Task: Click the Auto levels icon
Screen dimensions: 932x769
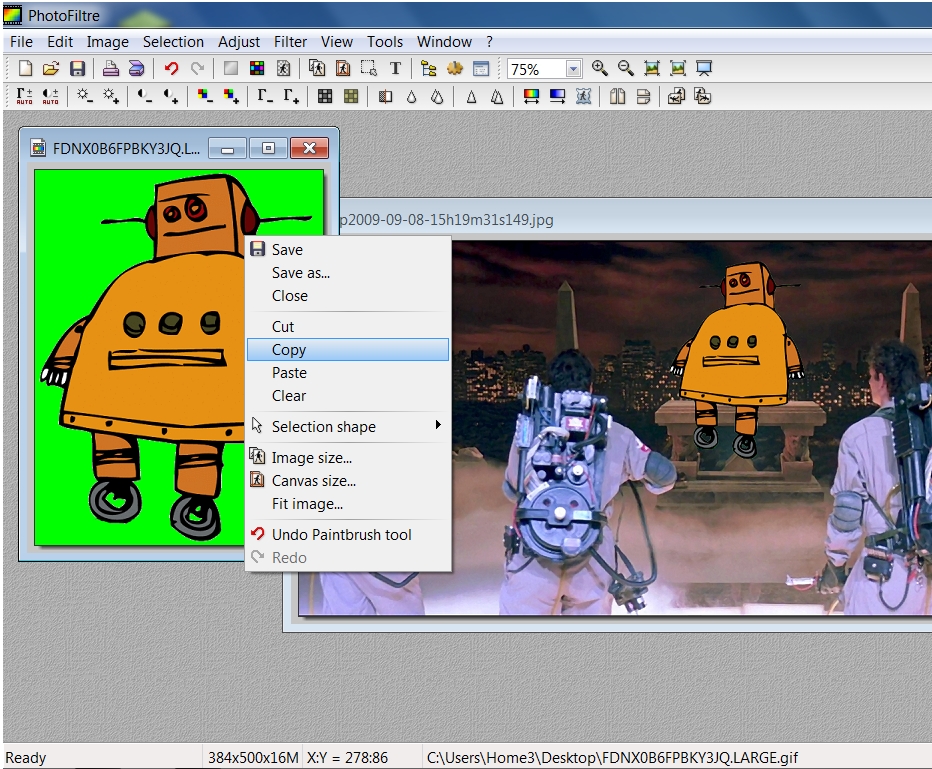Action: tap(24, 96)
